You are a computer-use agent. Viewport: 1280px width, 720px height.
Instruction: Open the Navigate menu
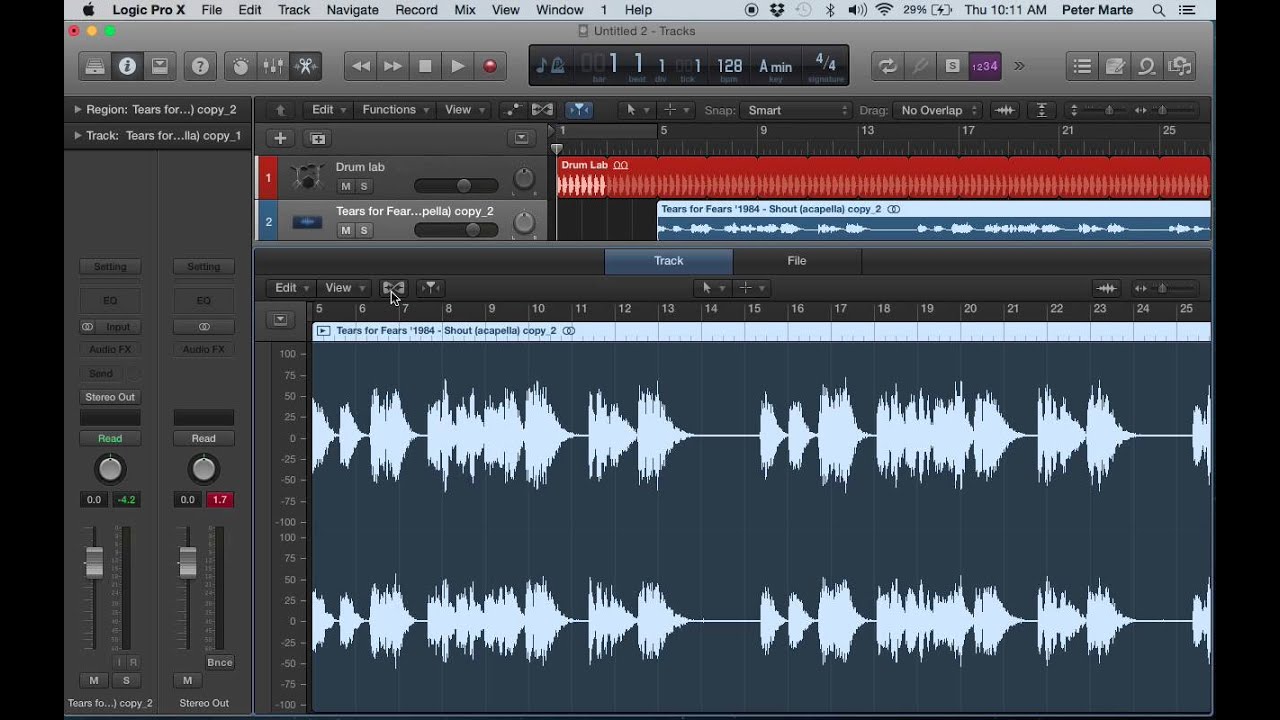[353, 10]
